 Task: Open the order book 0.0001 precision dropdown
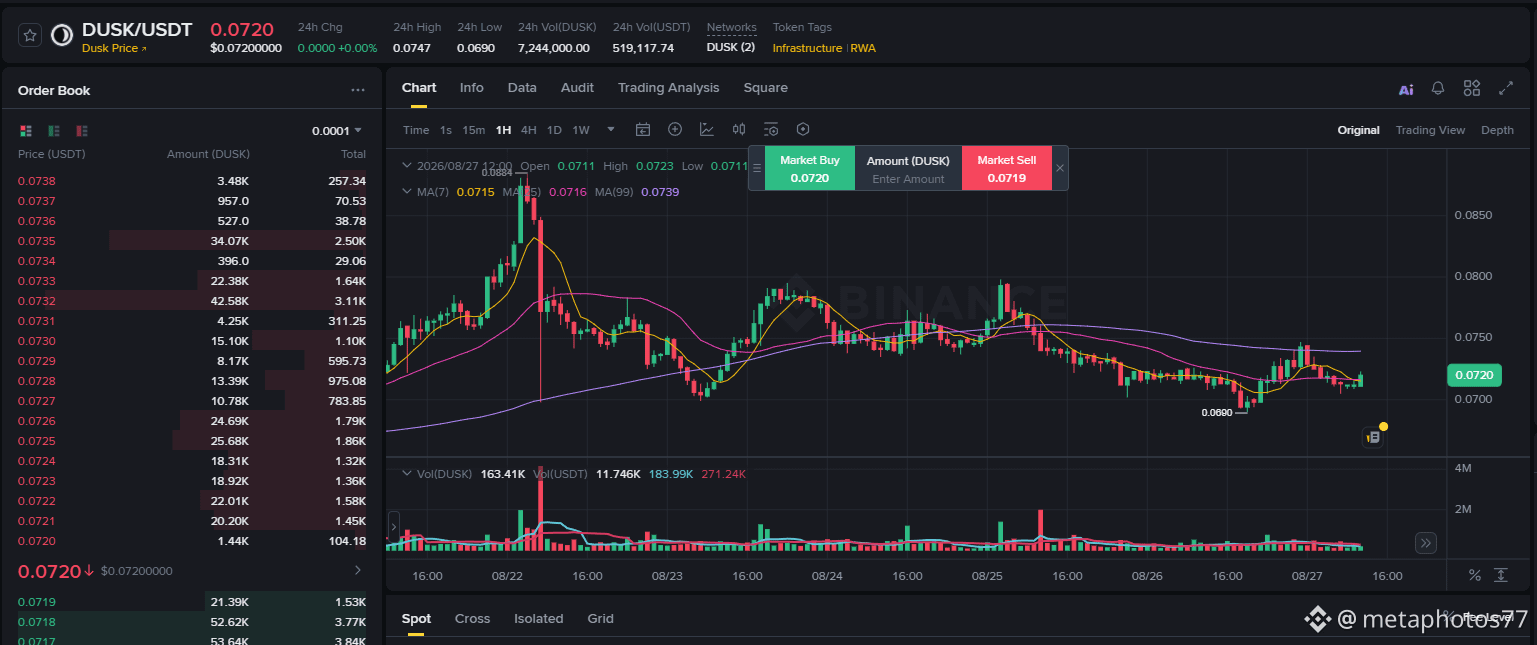tap(337, 131)
